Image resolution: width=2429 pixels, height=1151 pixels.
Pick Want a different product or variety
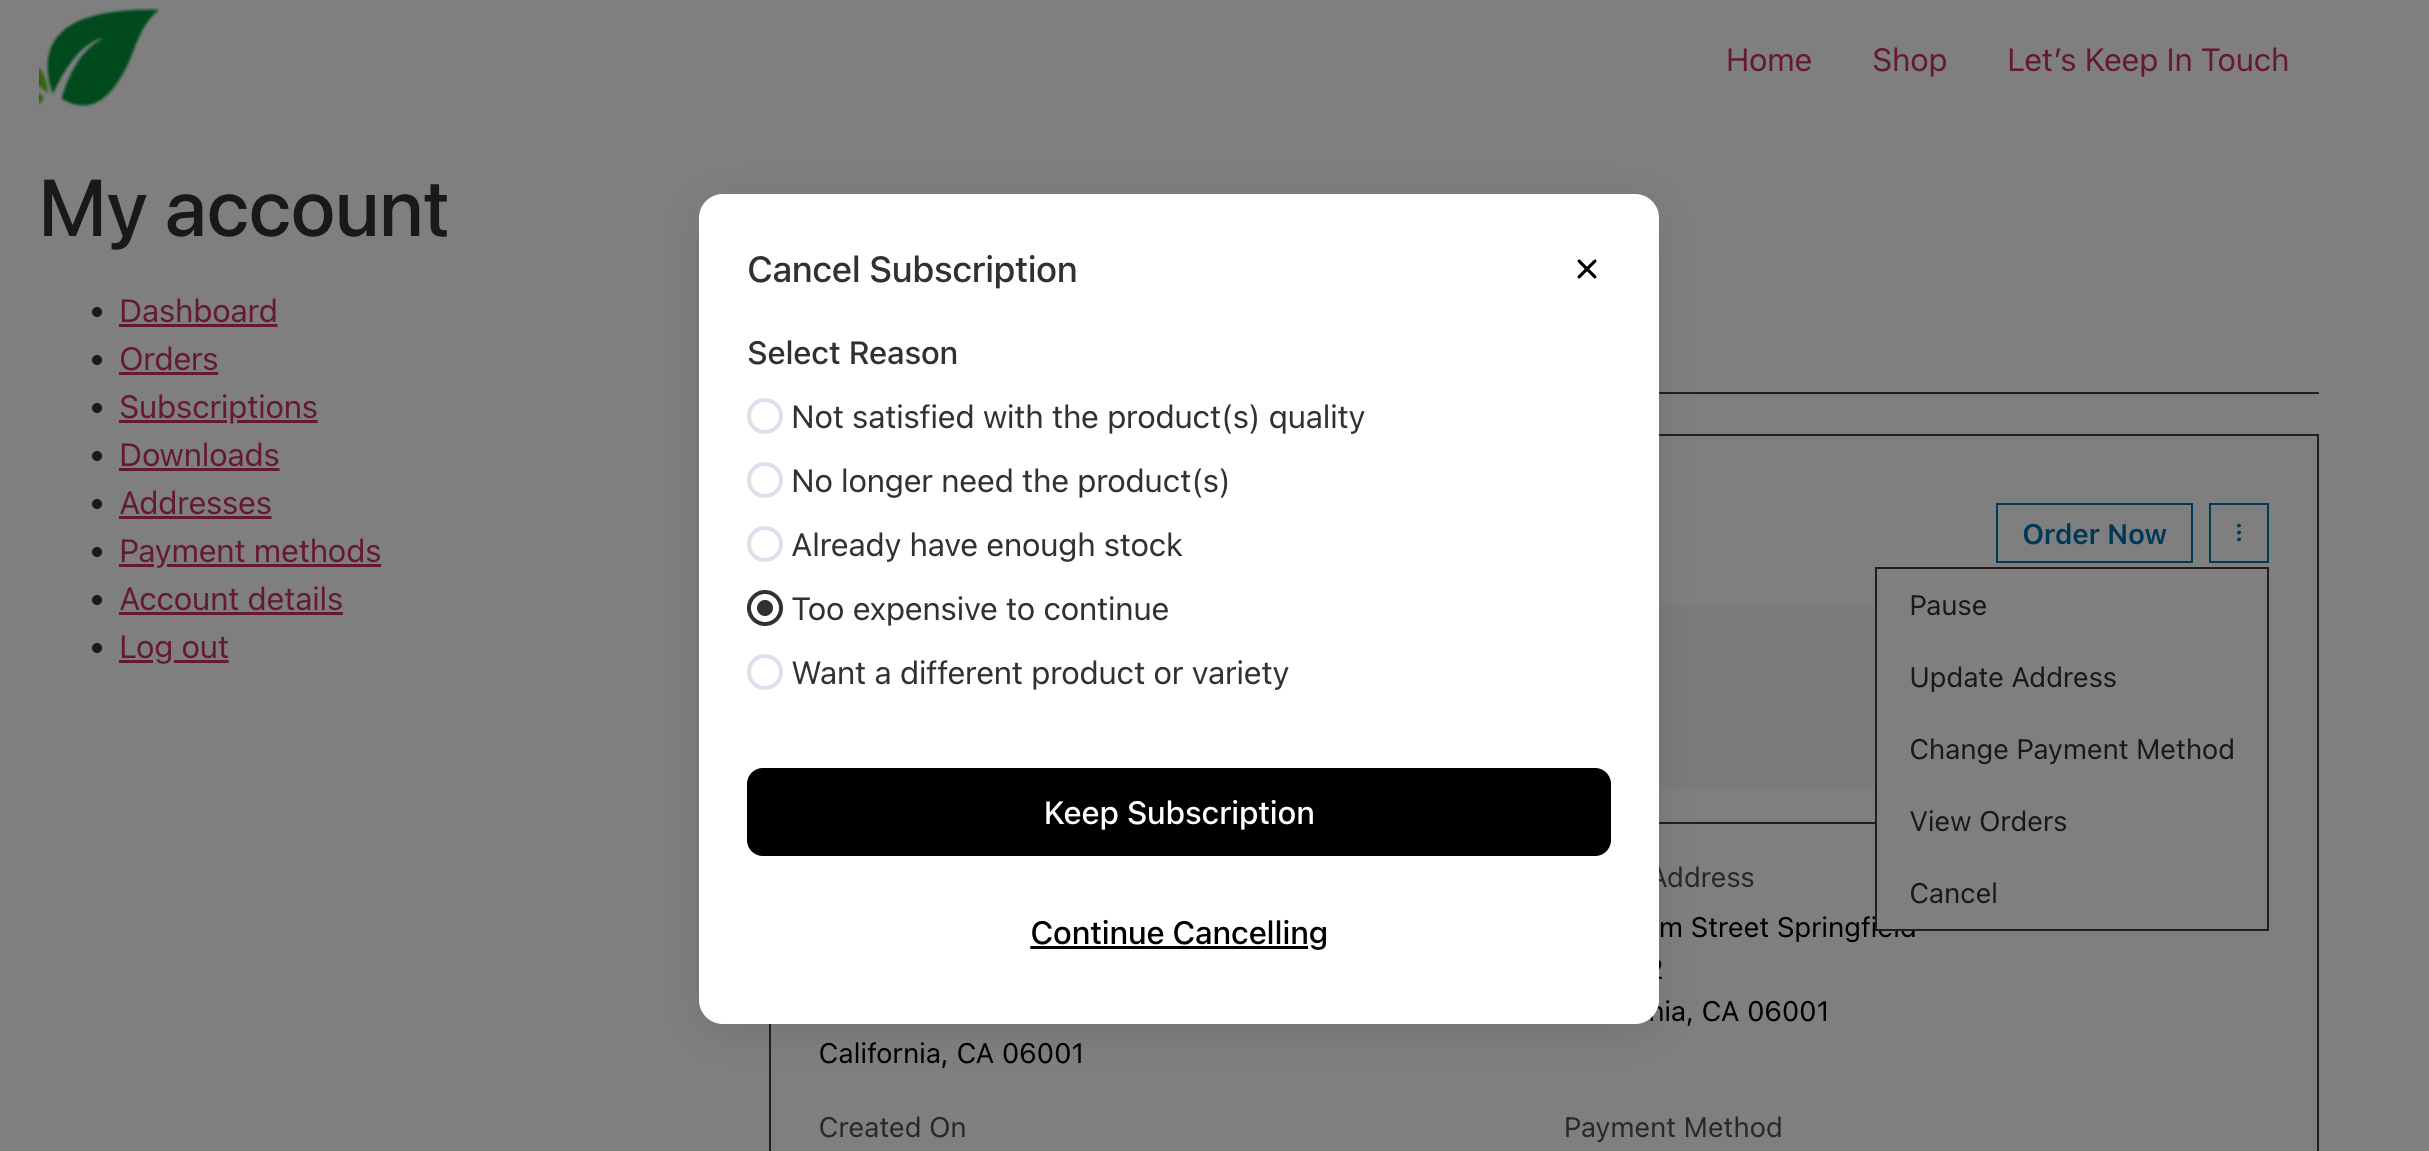tap(764, 672)
